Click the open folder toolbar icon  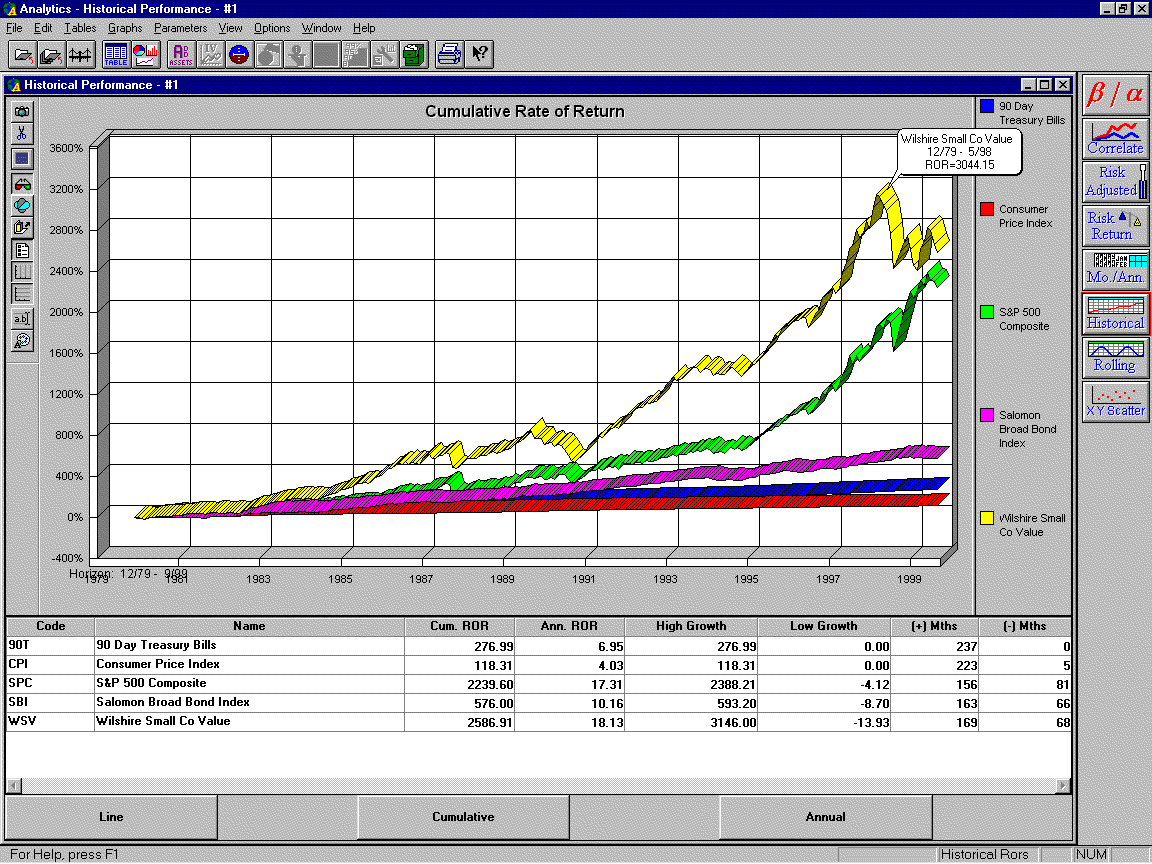[22, 54]
